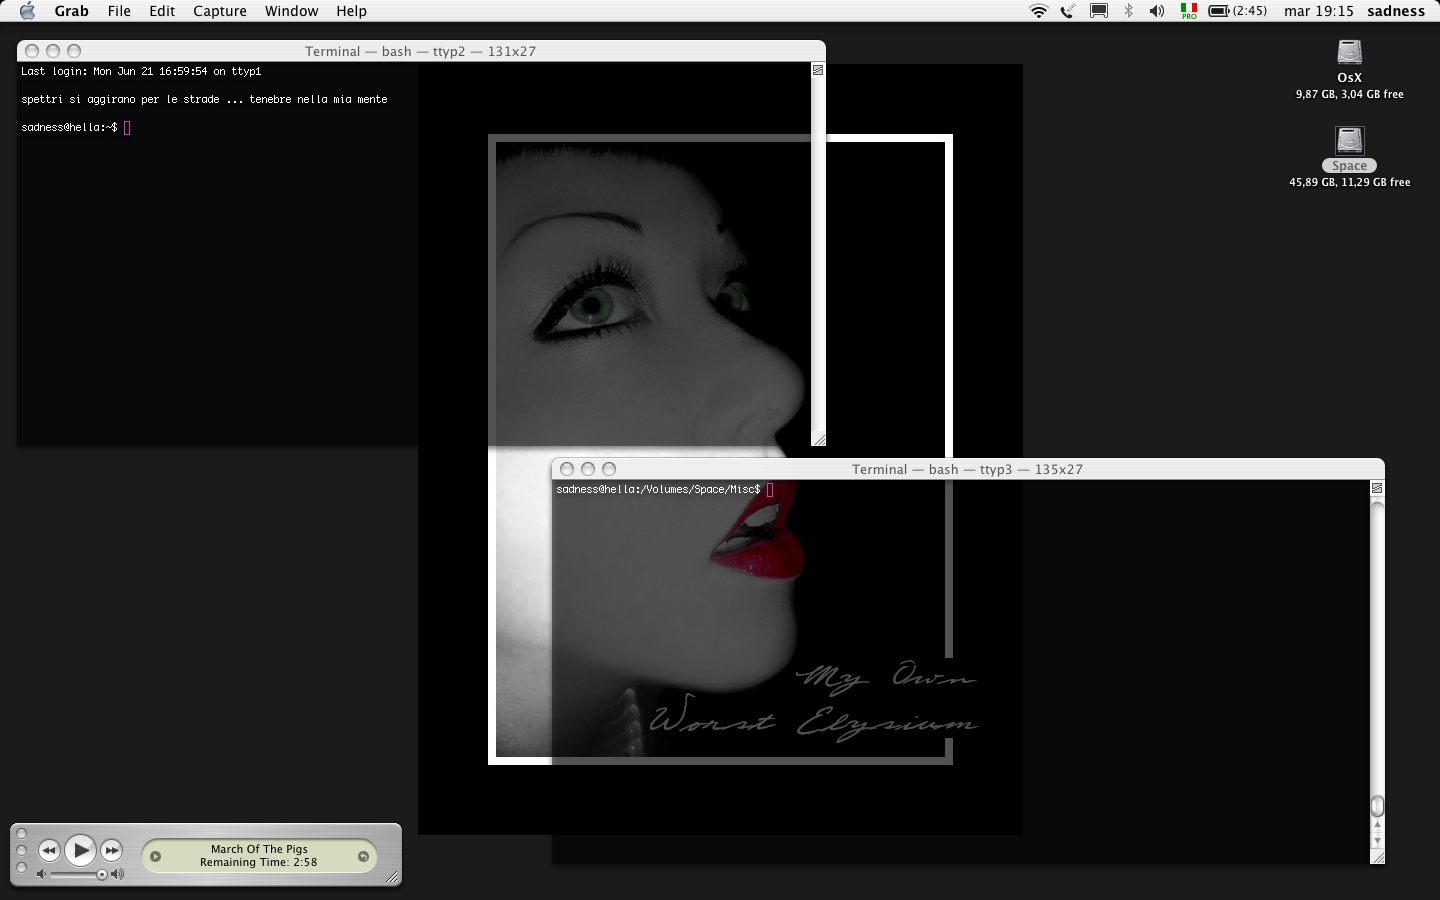Zoom the ttyp2 Terminal window
1440x900 pixels.
[74, 51]
